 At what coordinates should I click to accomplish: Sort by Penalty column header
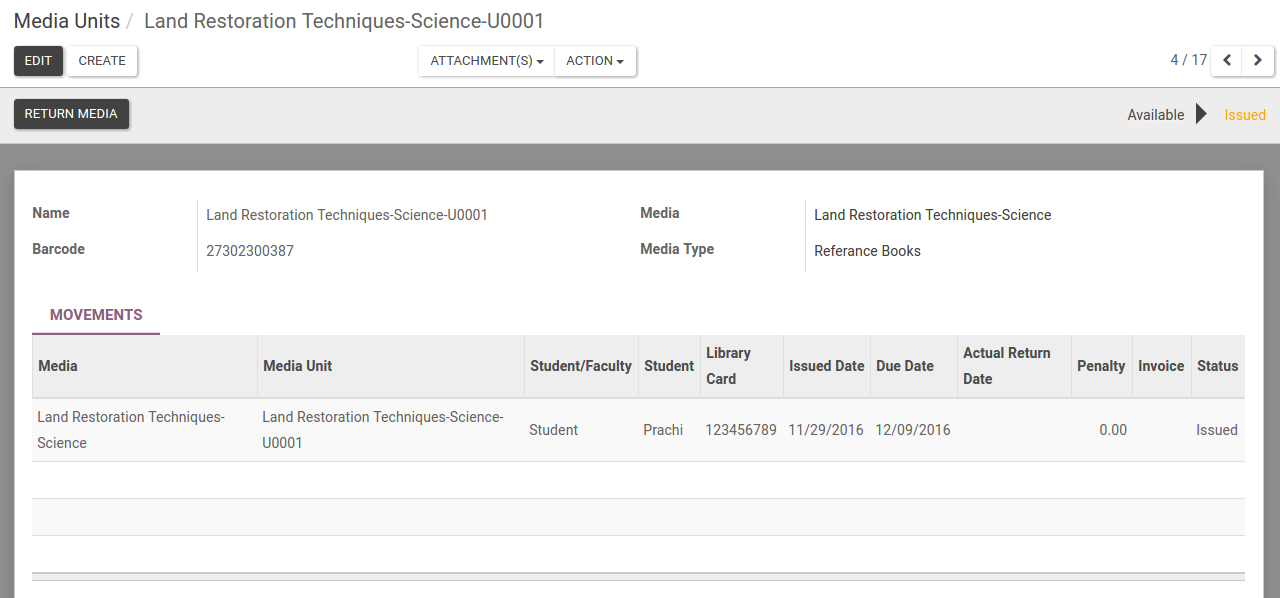point(1100,366)
